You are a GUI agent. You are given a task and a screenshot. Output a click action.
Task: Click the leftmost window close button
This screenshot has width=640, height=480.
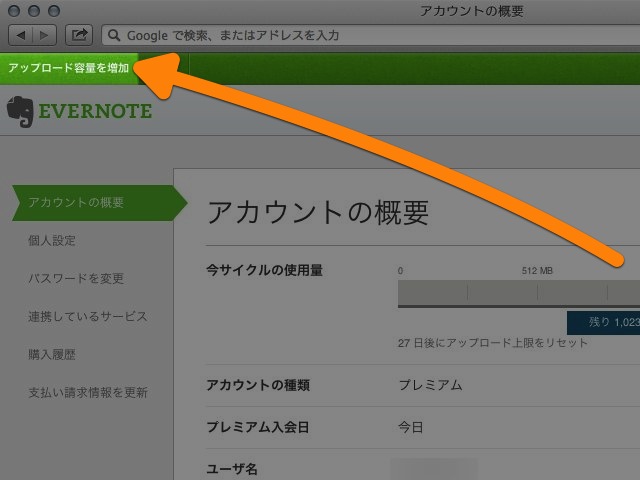(14, 11)
